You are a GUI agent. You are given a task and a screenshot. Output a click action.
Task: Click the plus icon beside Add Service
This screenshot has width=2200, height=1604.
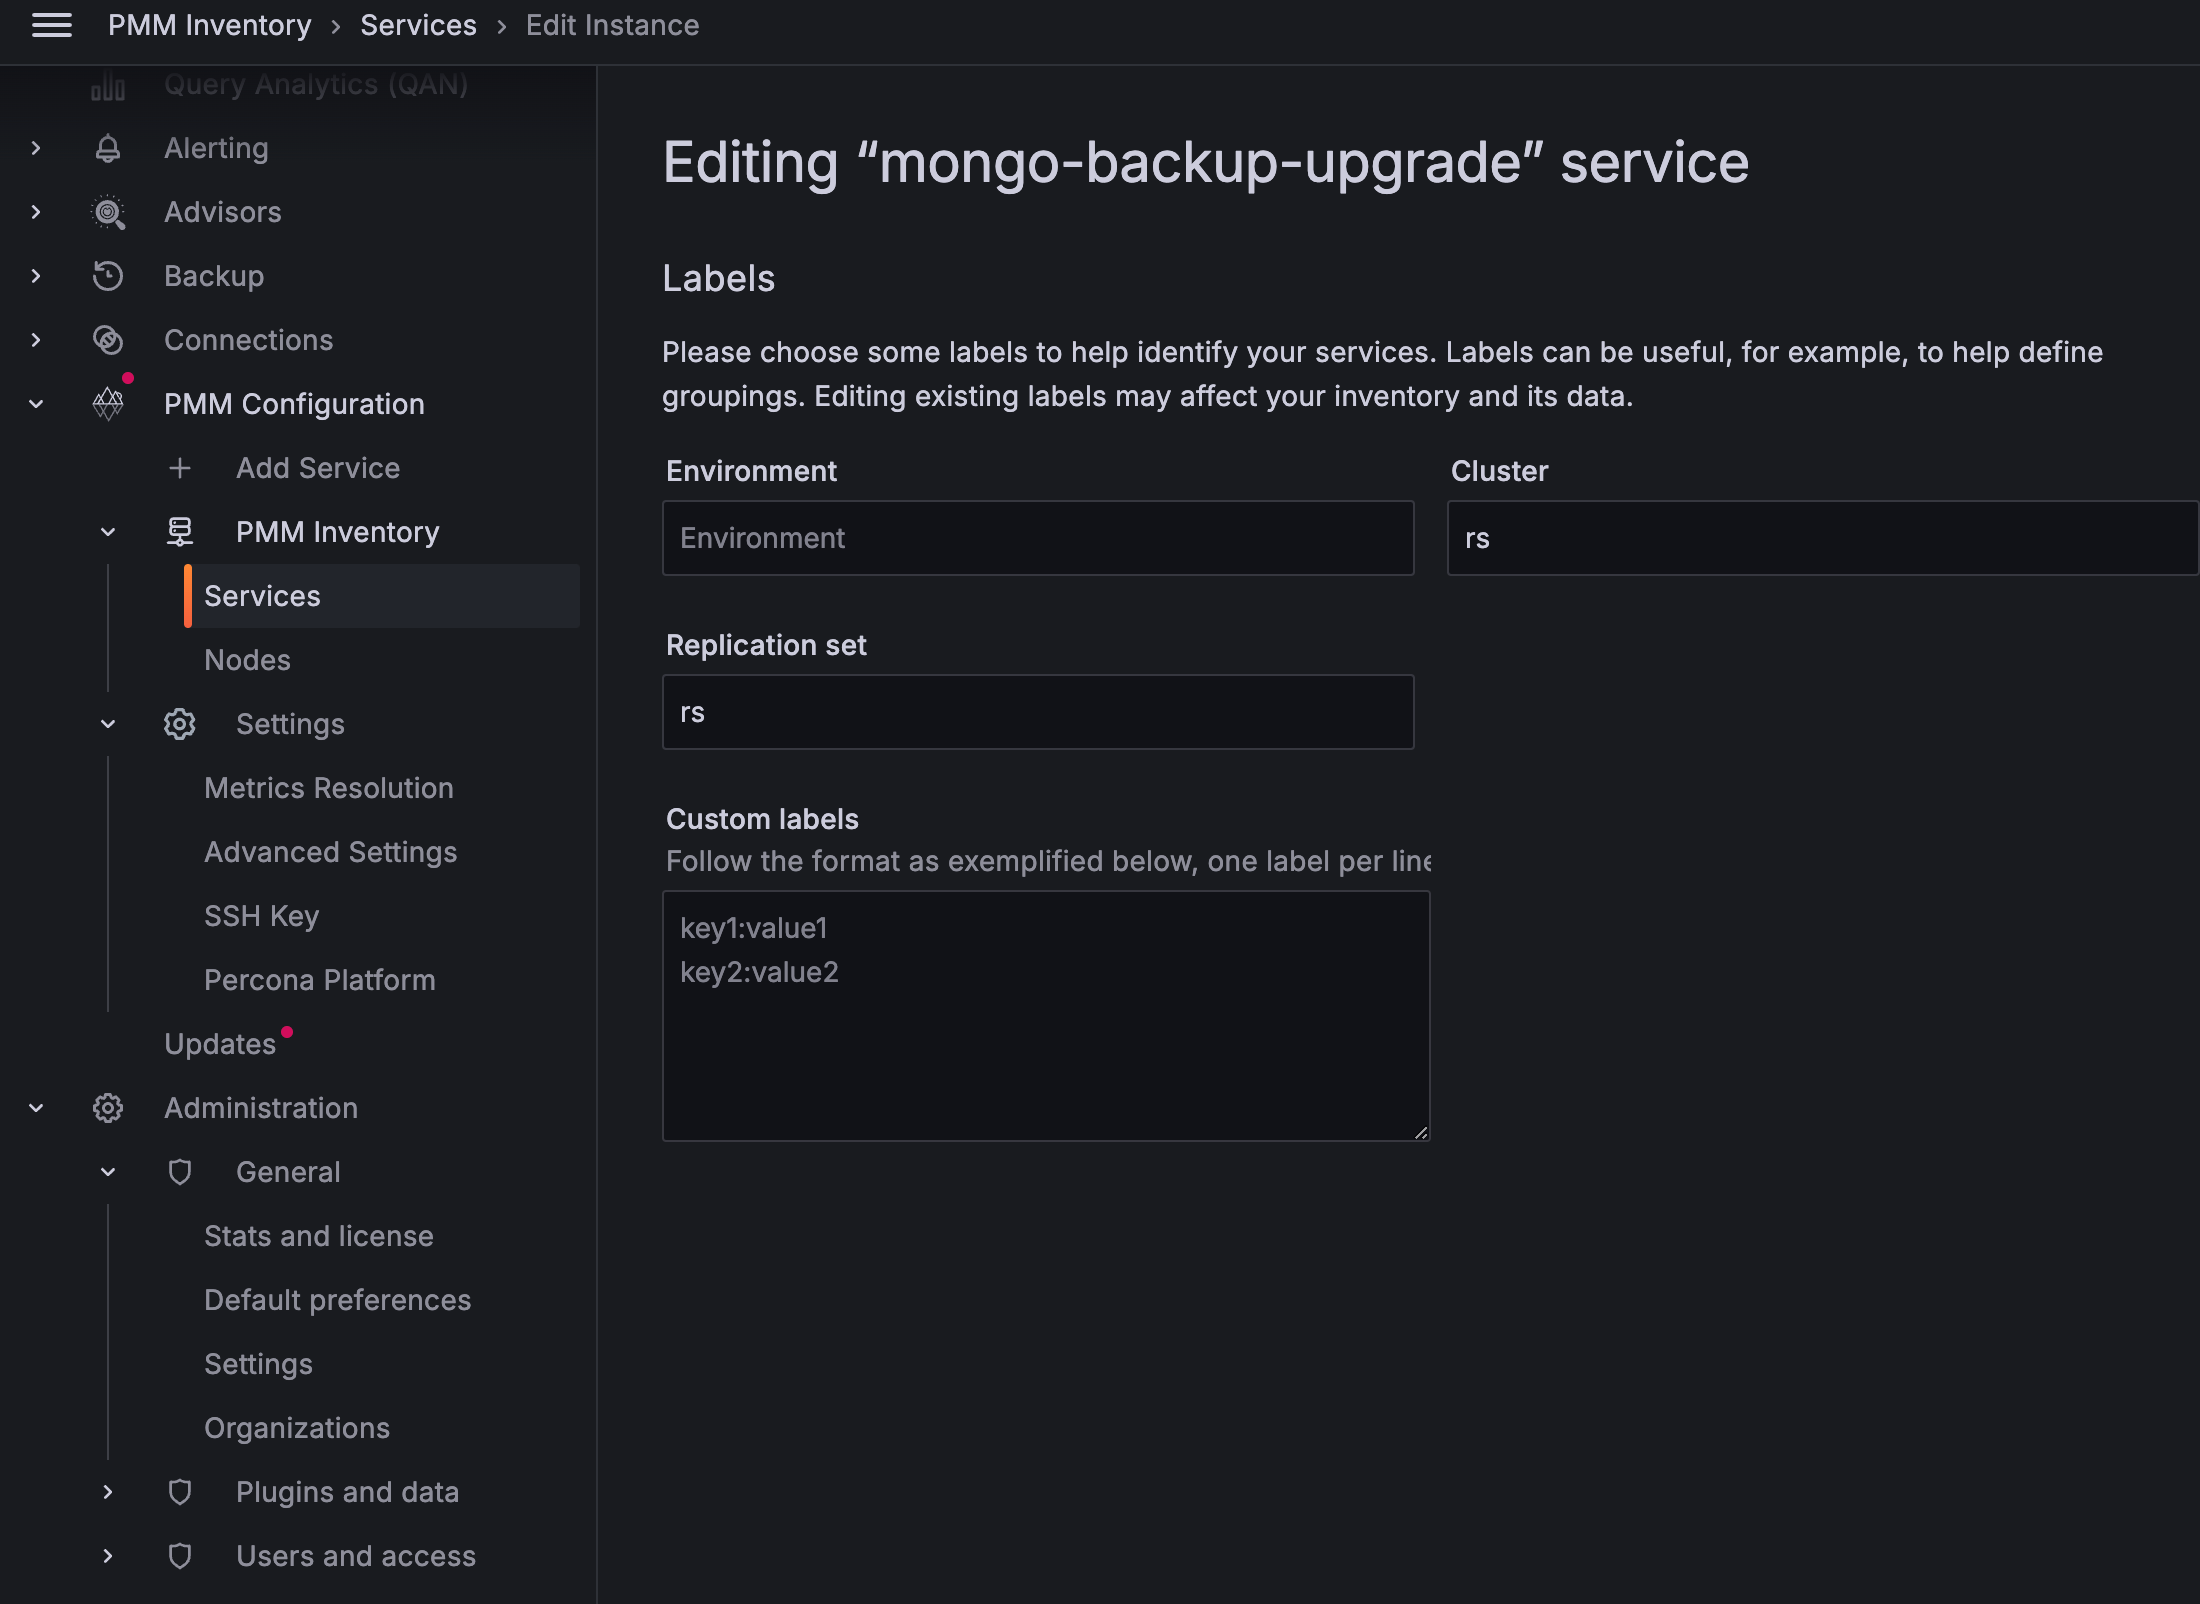180,468
